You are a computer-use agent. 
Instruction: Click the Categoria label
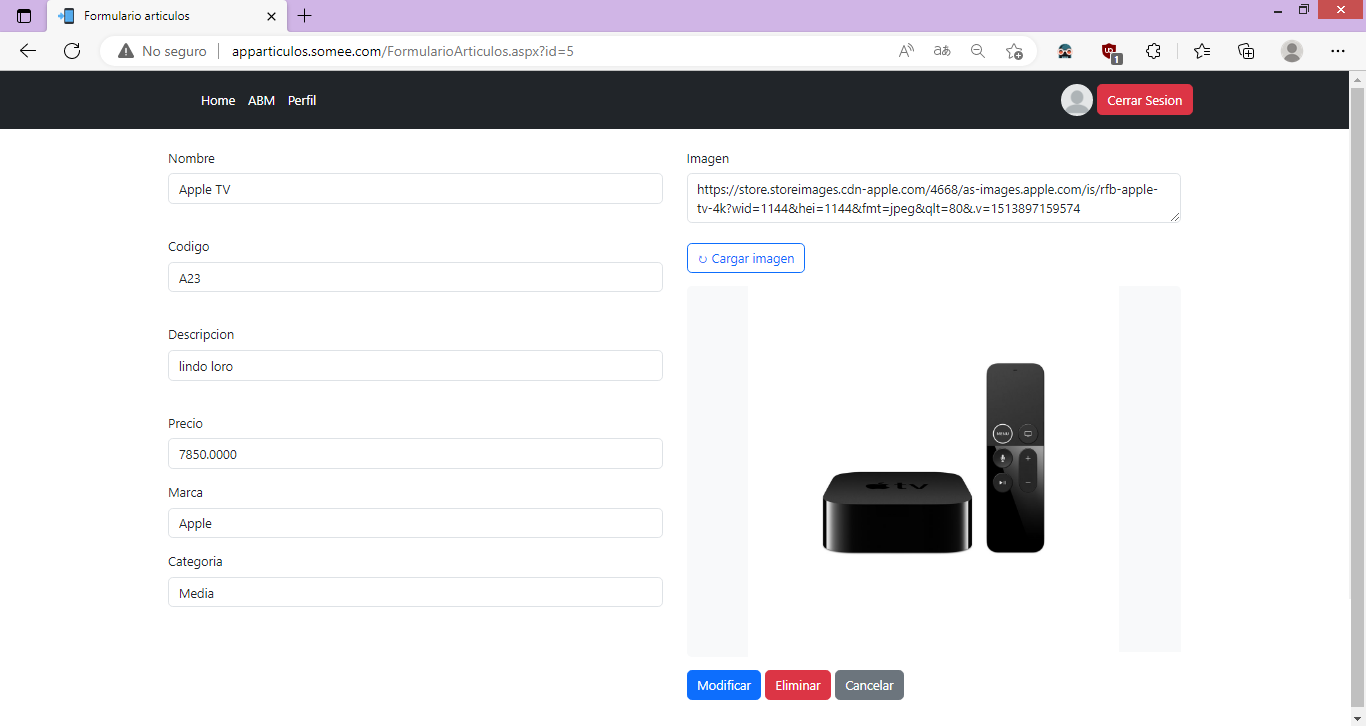[x=195, y=561]
